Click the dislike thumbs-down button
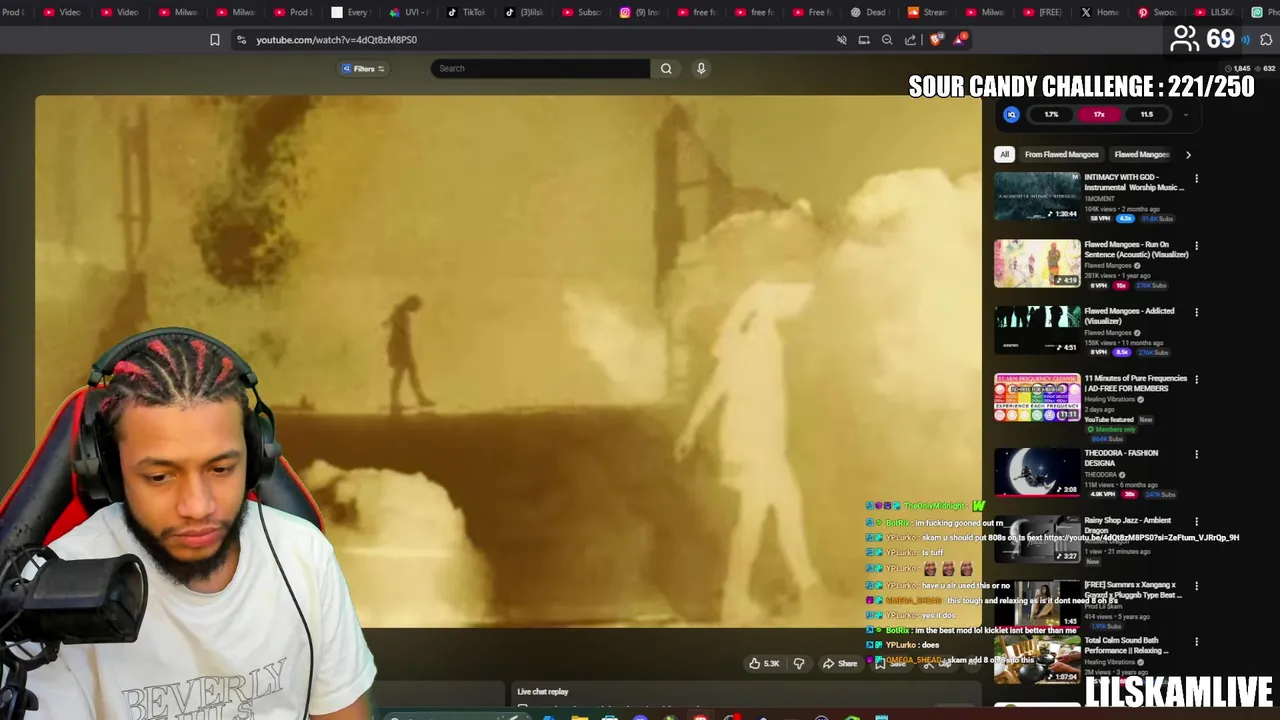 798,663
